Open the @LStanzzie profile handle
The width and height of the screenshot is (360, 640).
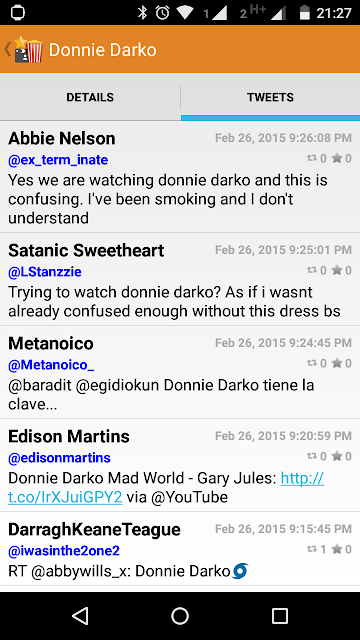point(45,272)
